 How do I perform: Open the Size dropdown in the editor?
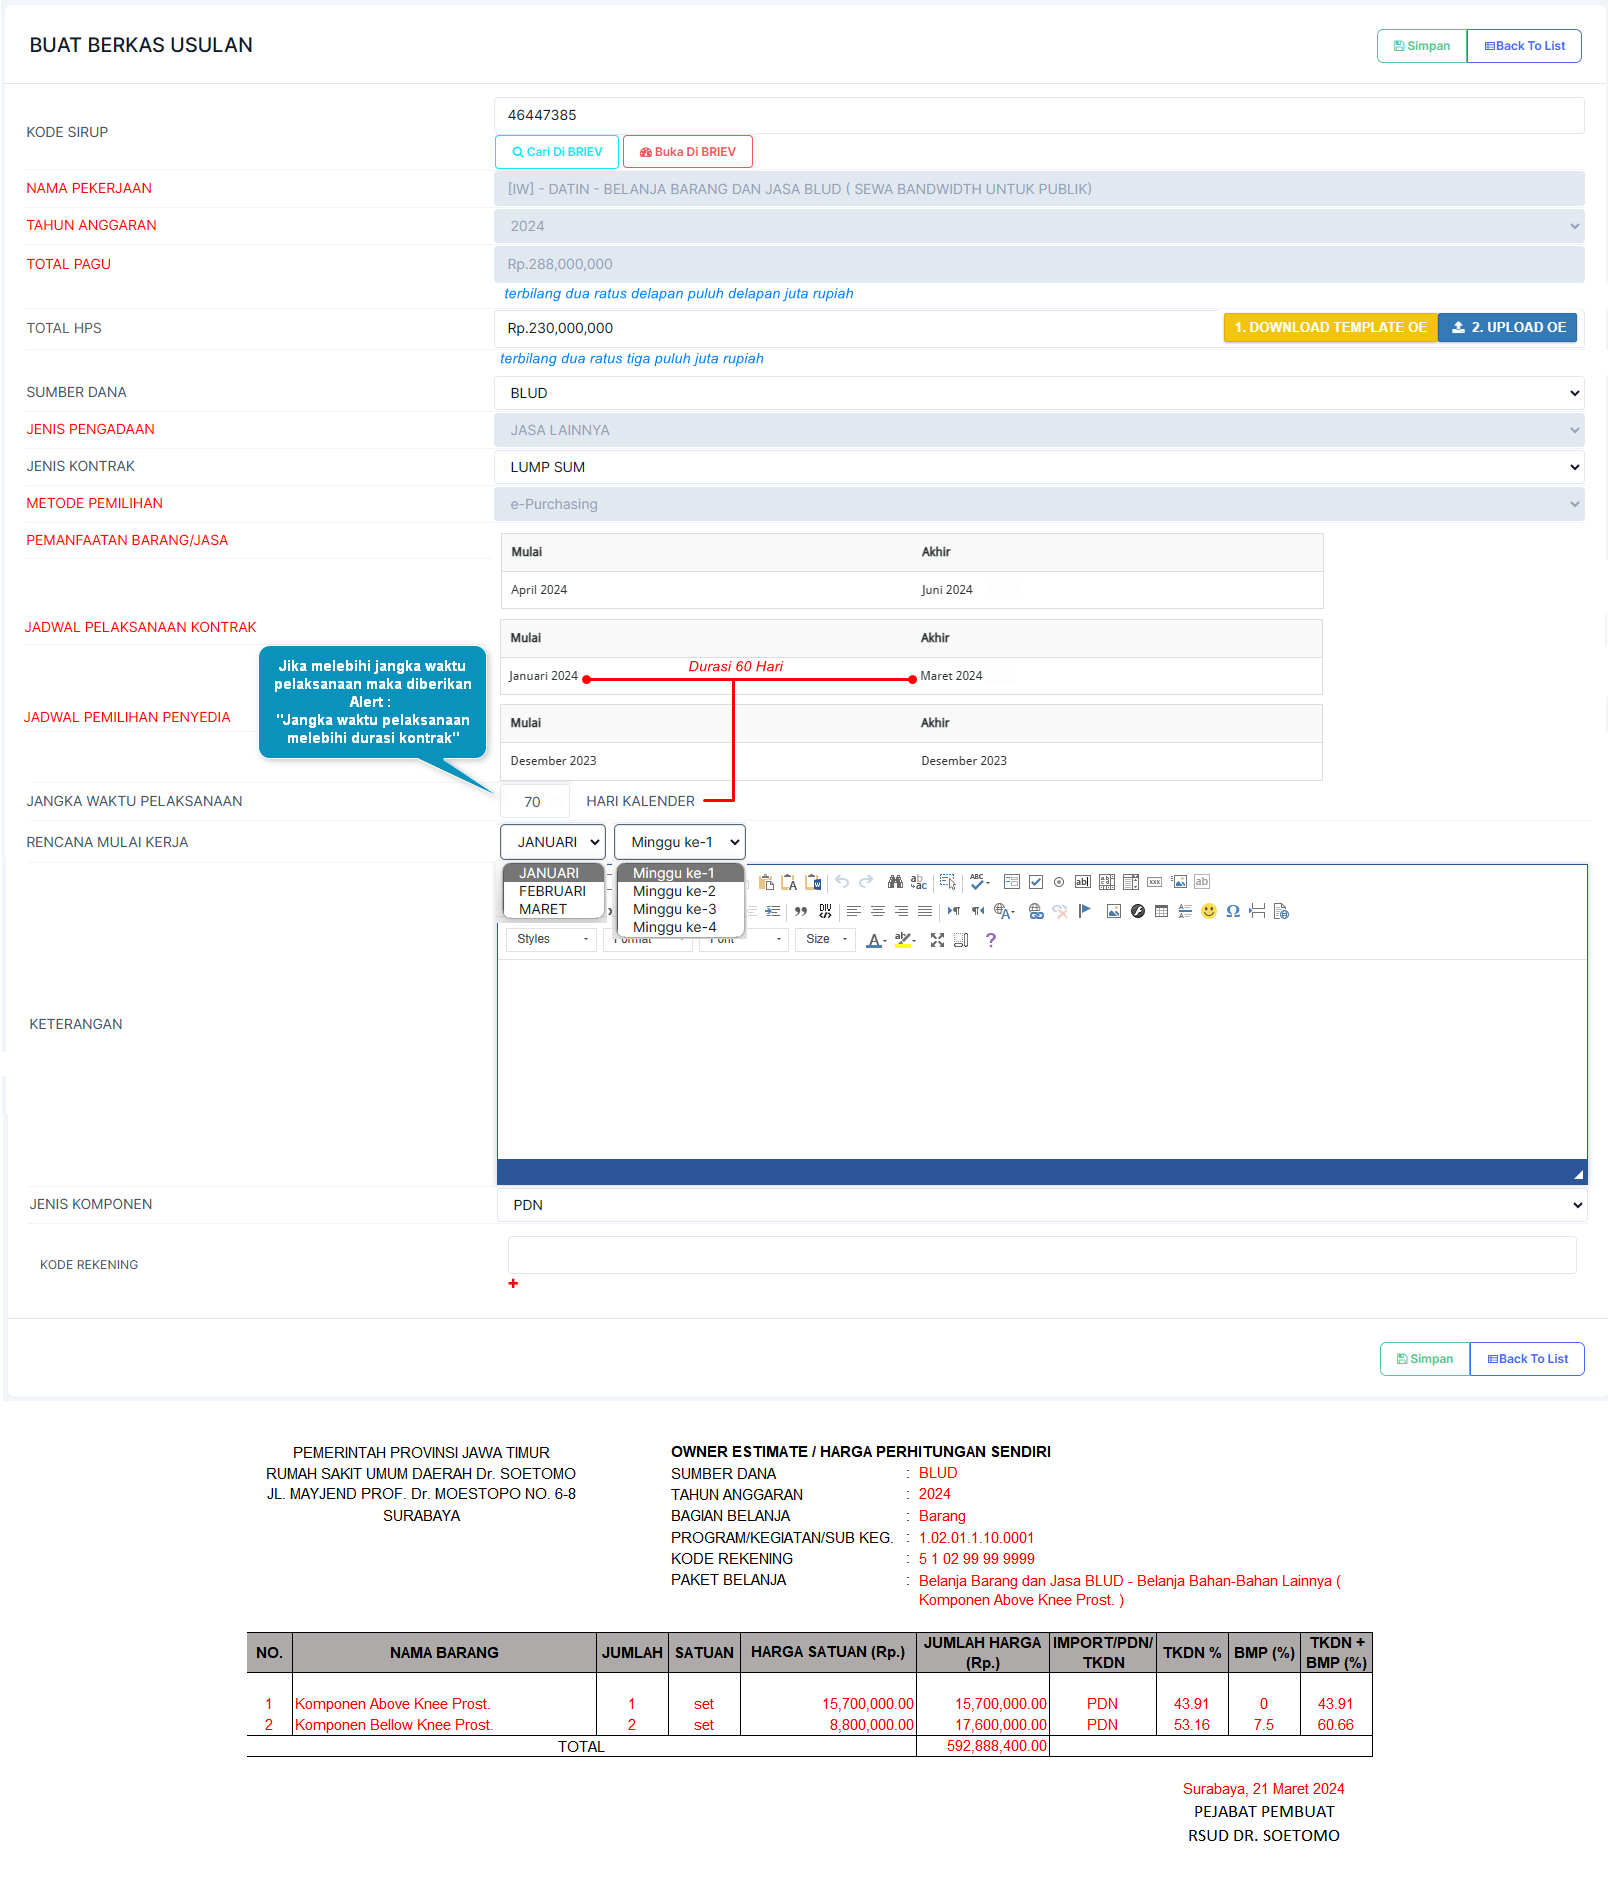(x=826, y=939)
